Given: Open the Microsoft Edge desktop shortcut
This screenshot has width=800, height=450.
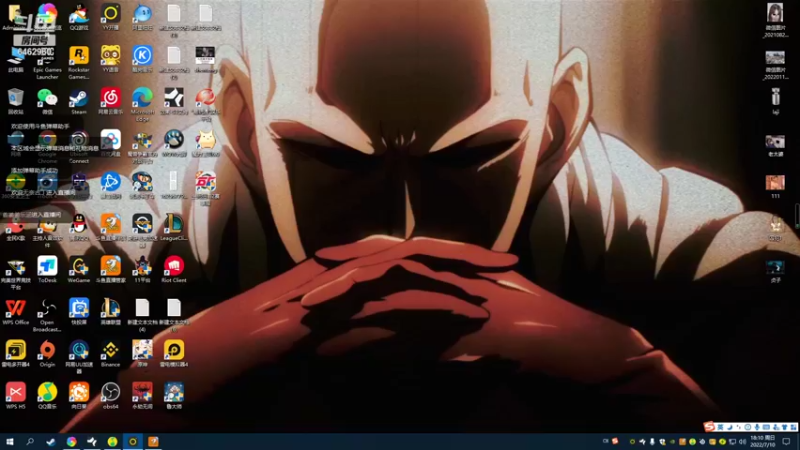Looking at the screenshot, I should click(x=142, y=97).
